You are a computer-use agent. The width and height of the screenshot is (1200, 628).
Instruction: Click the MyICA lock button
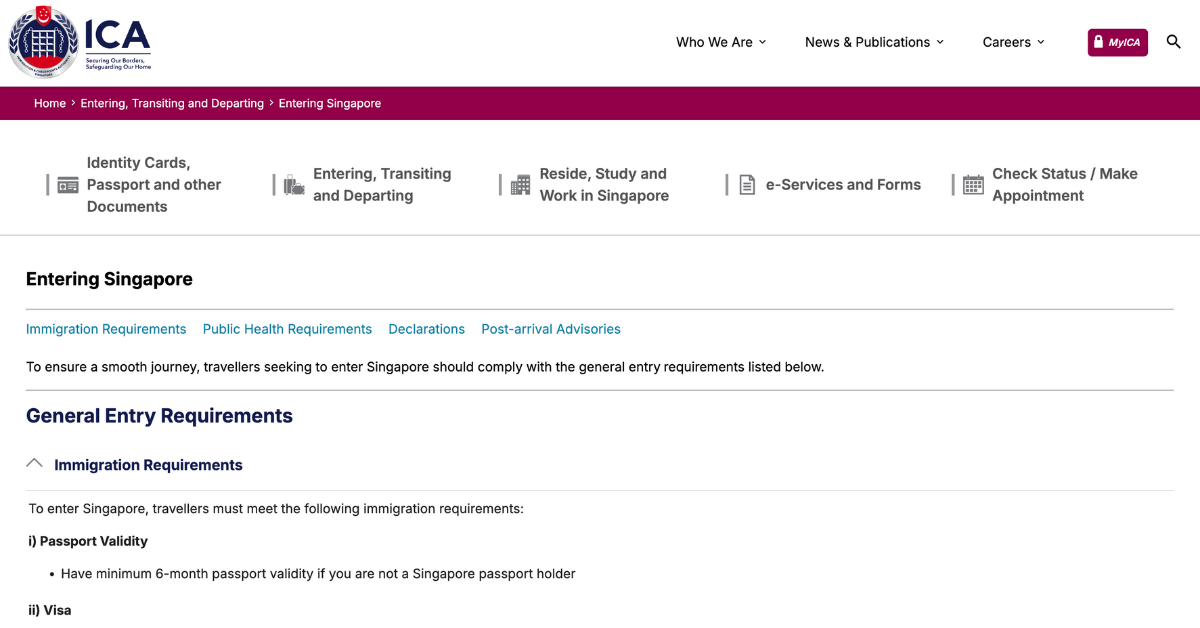[1117, 42]
